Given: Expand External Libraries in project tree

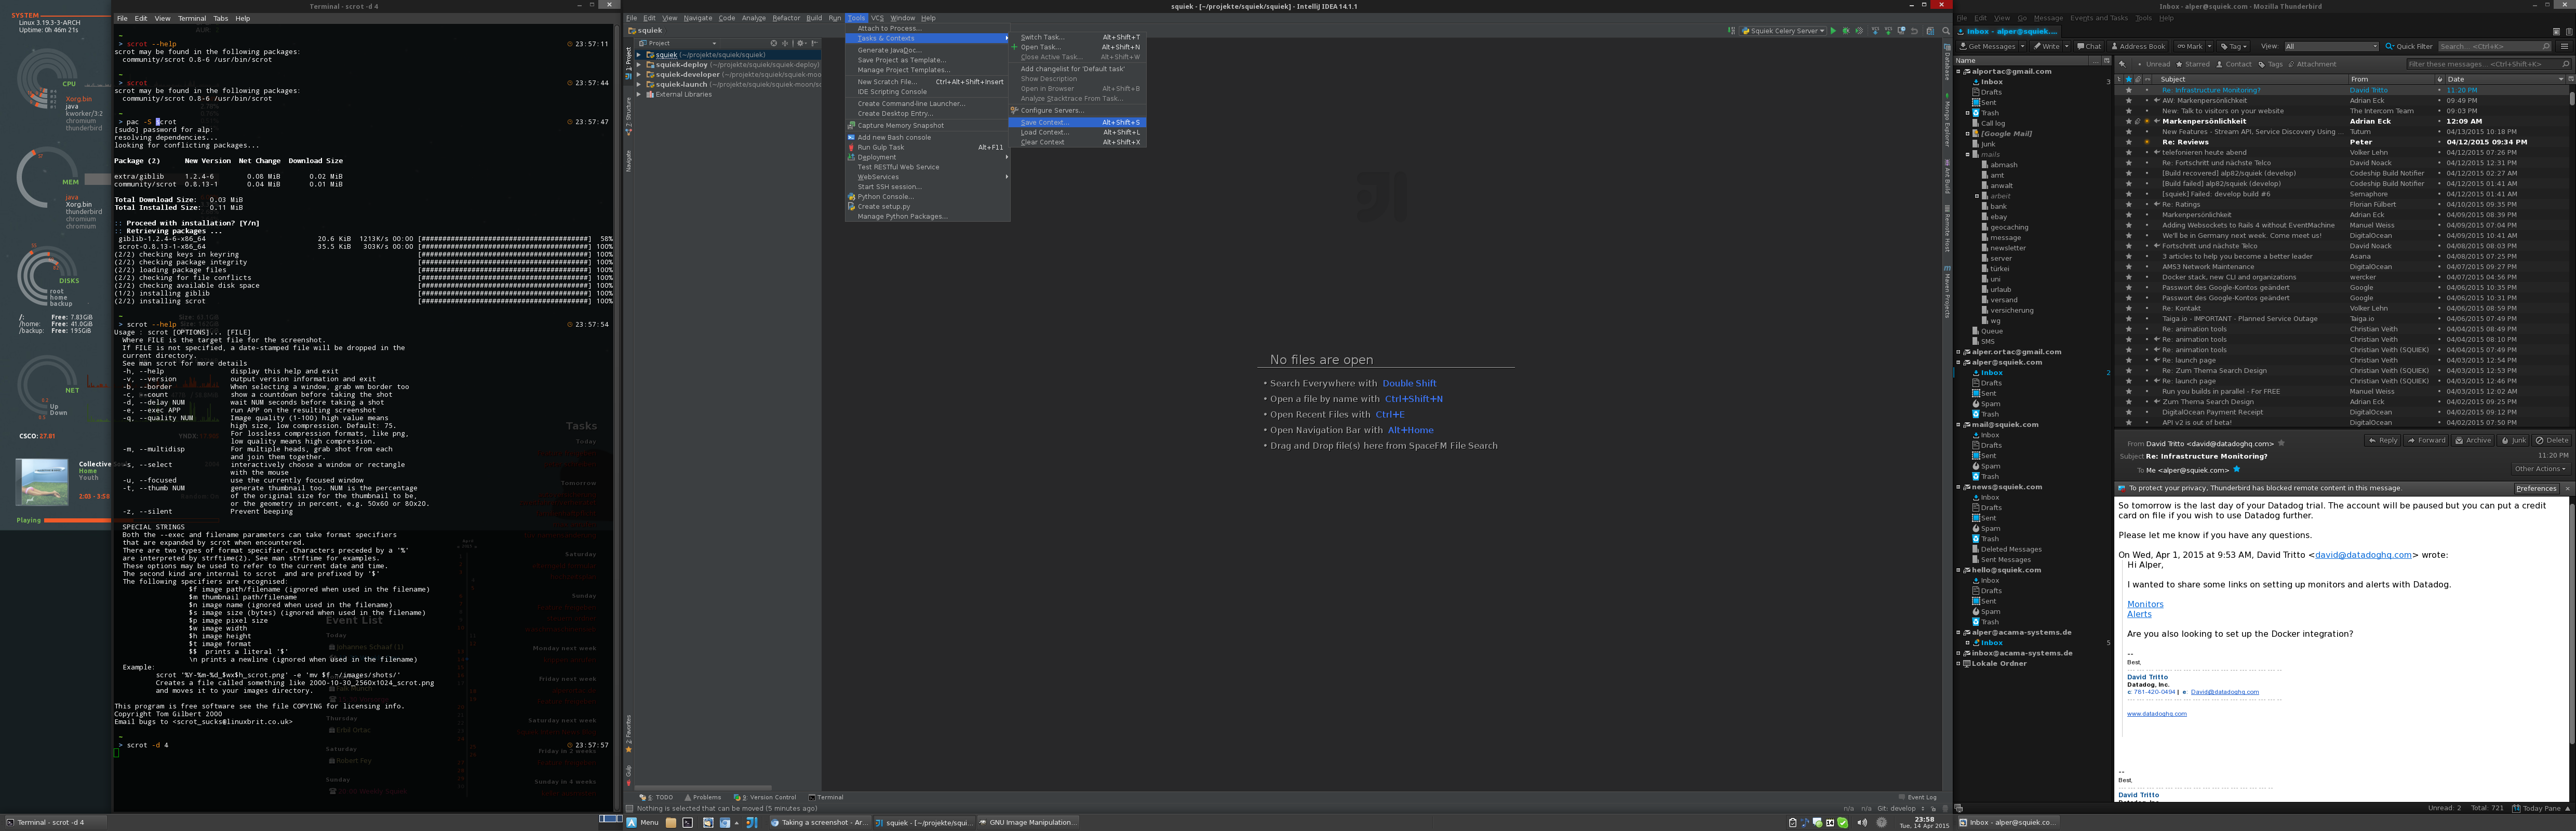Looking at the screenshot, I should tap(639, 94).
